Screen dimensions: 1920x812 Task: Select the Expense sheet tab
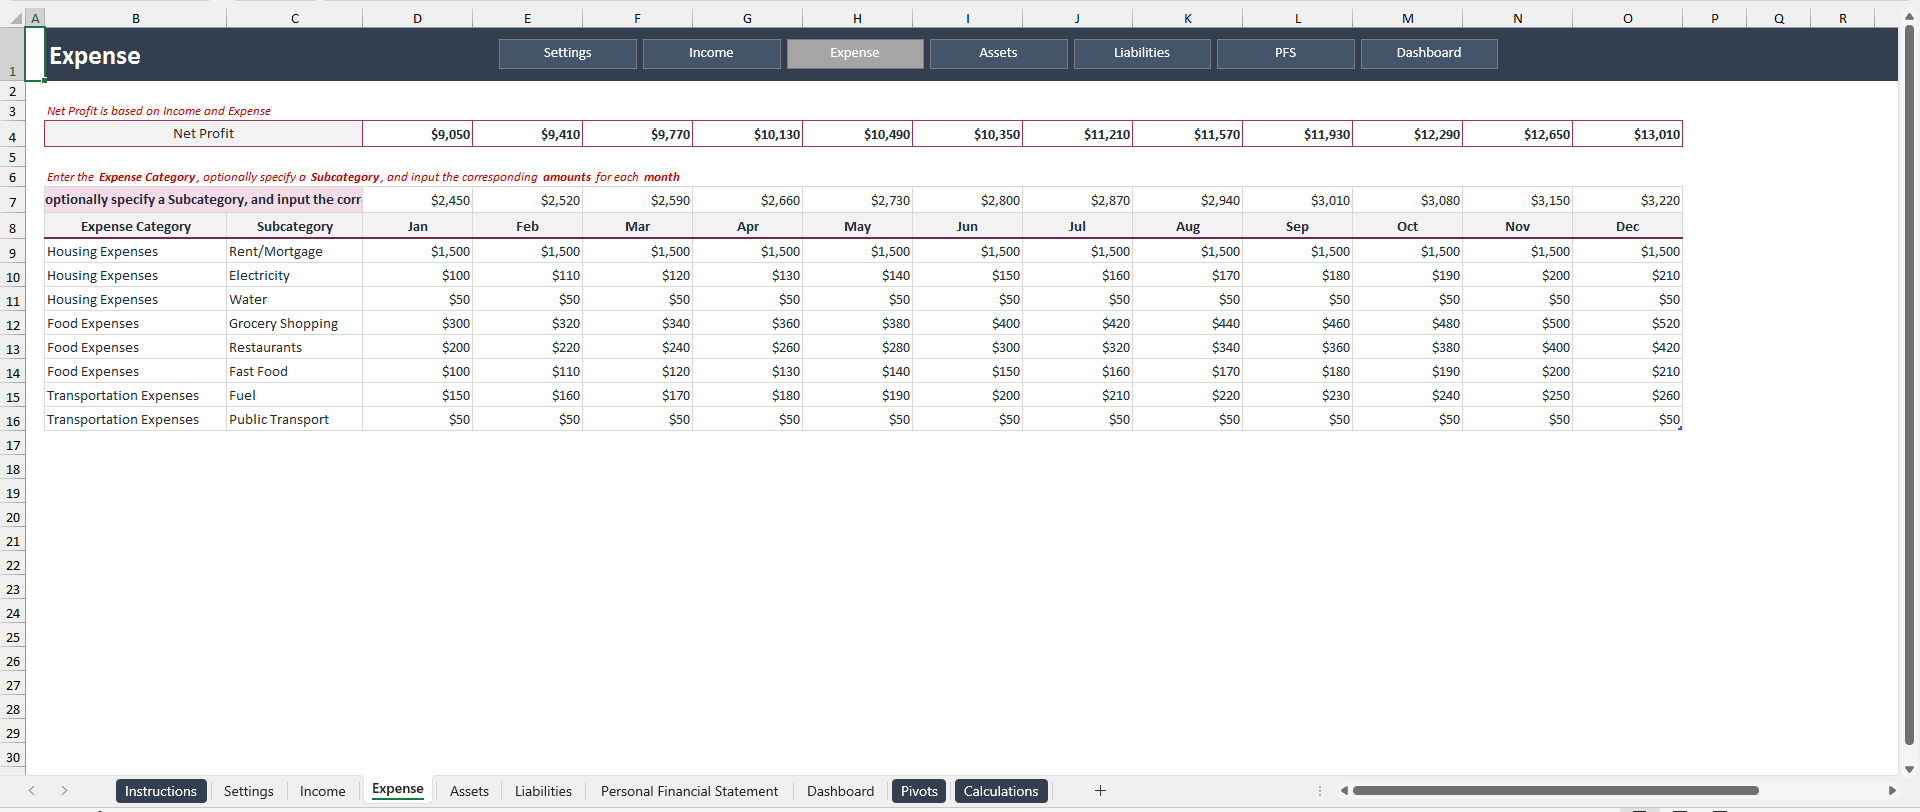click(398, 789)
